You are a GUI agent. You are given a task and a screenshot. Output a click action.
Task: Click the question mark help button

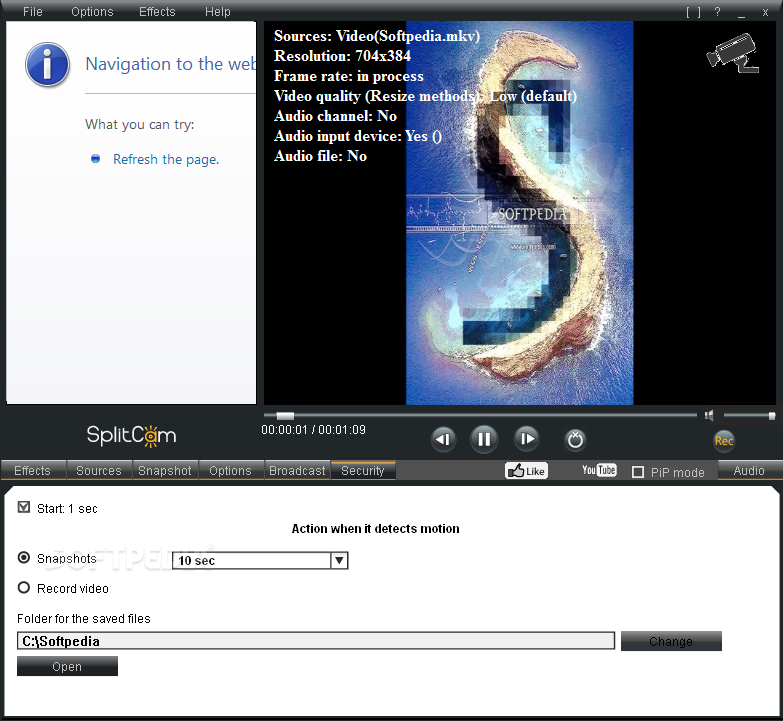(x=718, y=12)
